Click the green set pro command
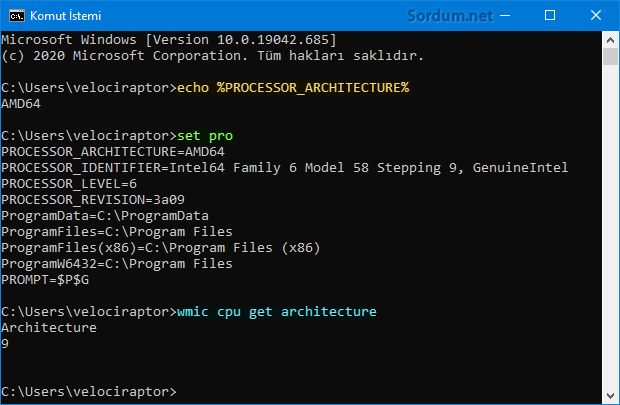Image resolution: width=620 pixels, height=405 pixels. 205,136
